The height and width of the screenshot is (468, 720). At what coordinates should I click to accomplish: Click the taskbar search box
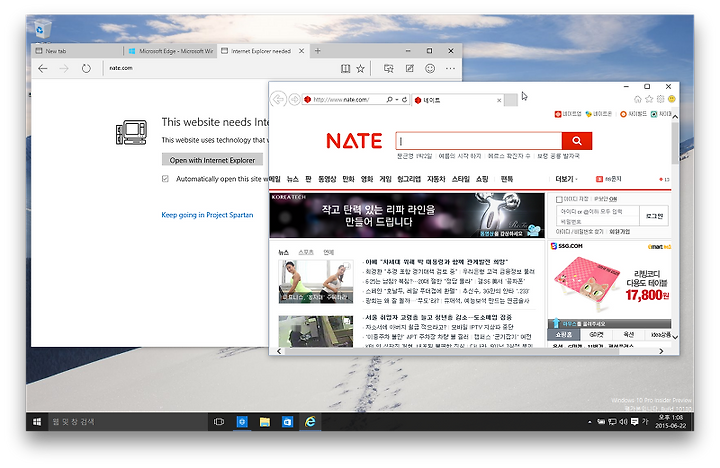(x=128, y=422)
